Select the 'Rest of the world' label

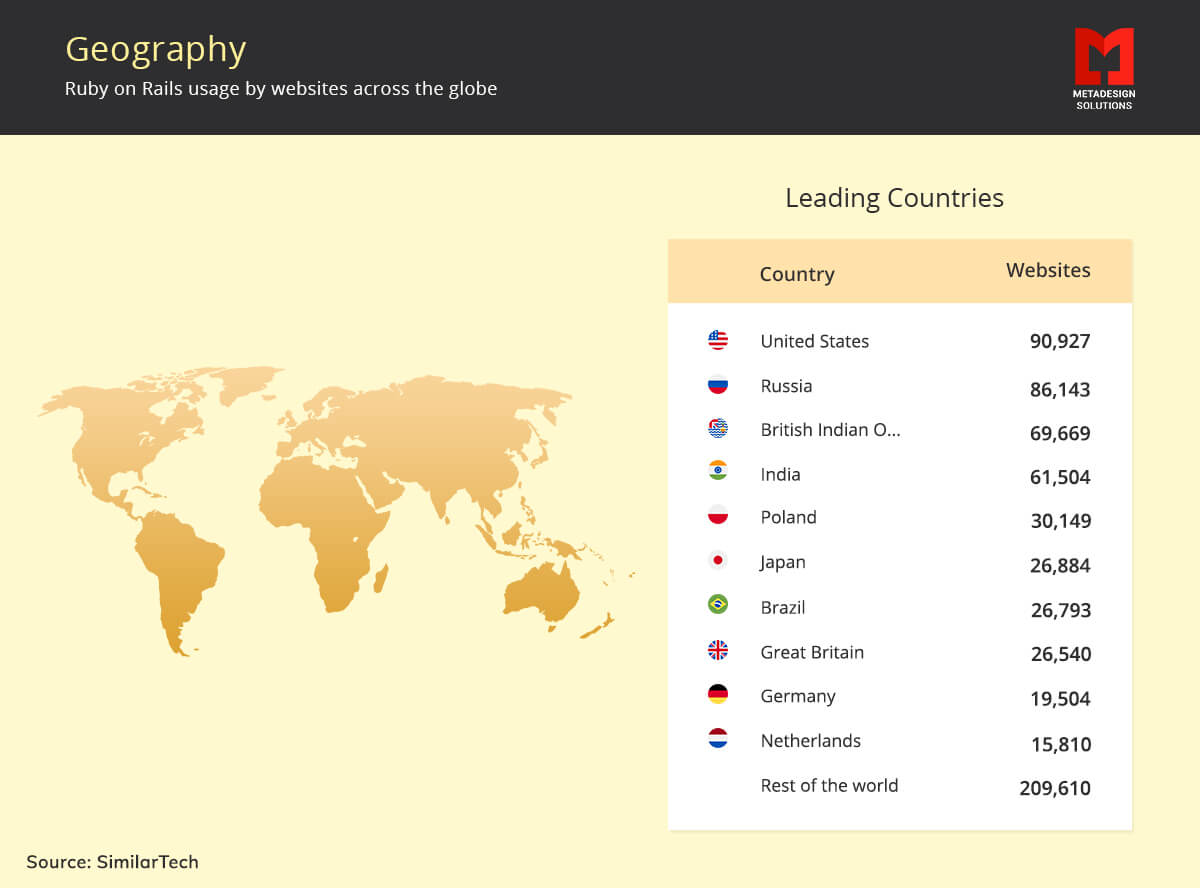(829, 785)
